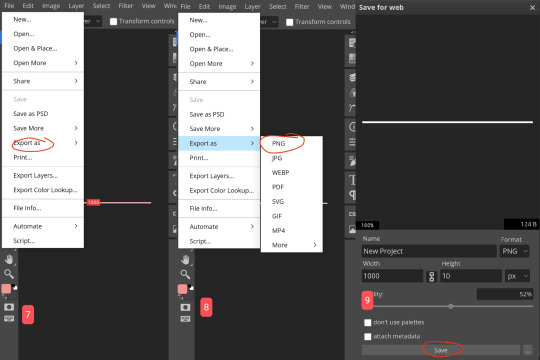The width and height of the screenshot is (540, 360).
Task: Choose Save as PSD in the left File menu
Action: click(43, 114)
